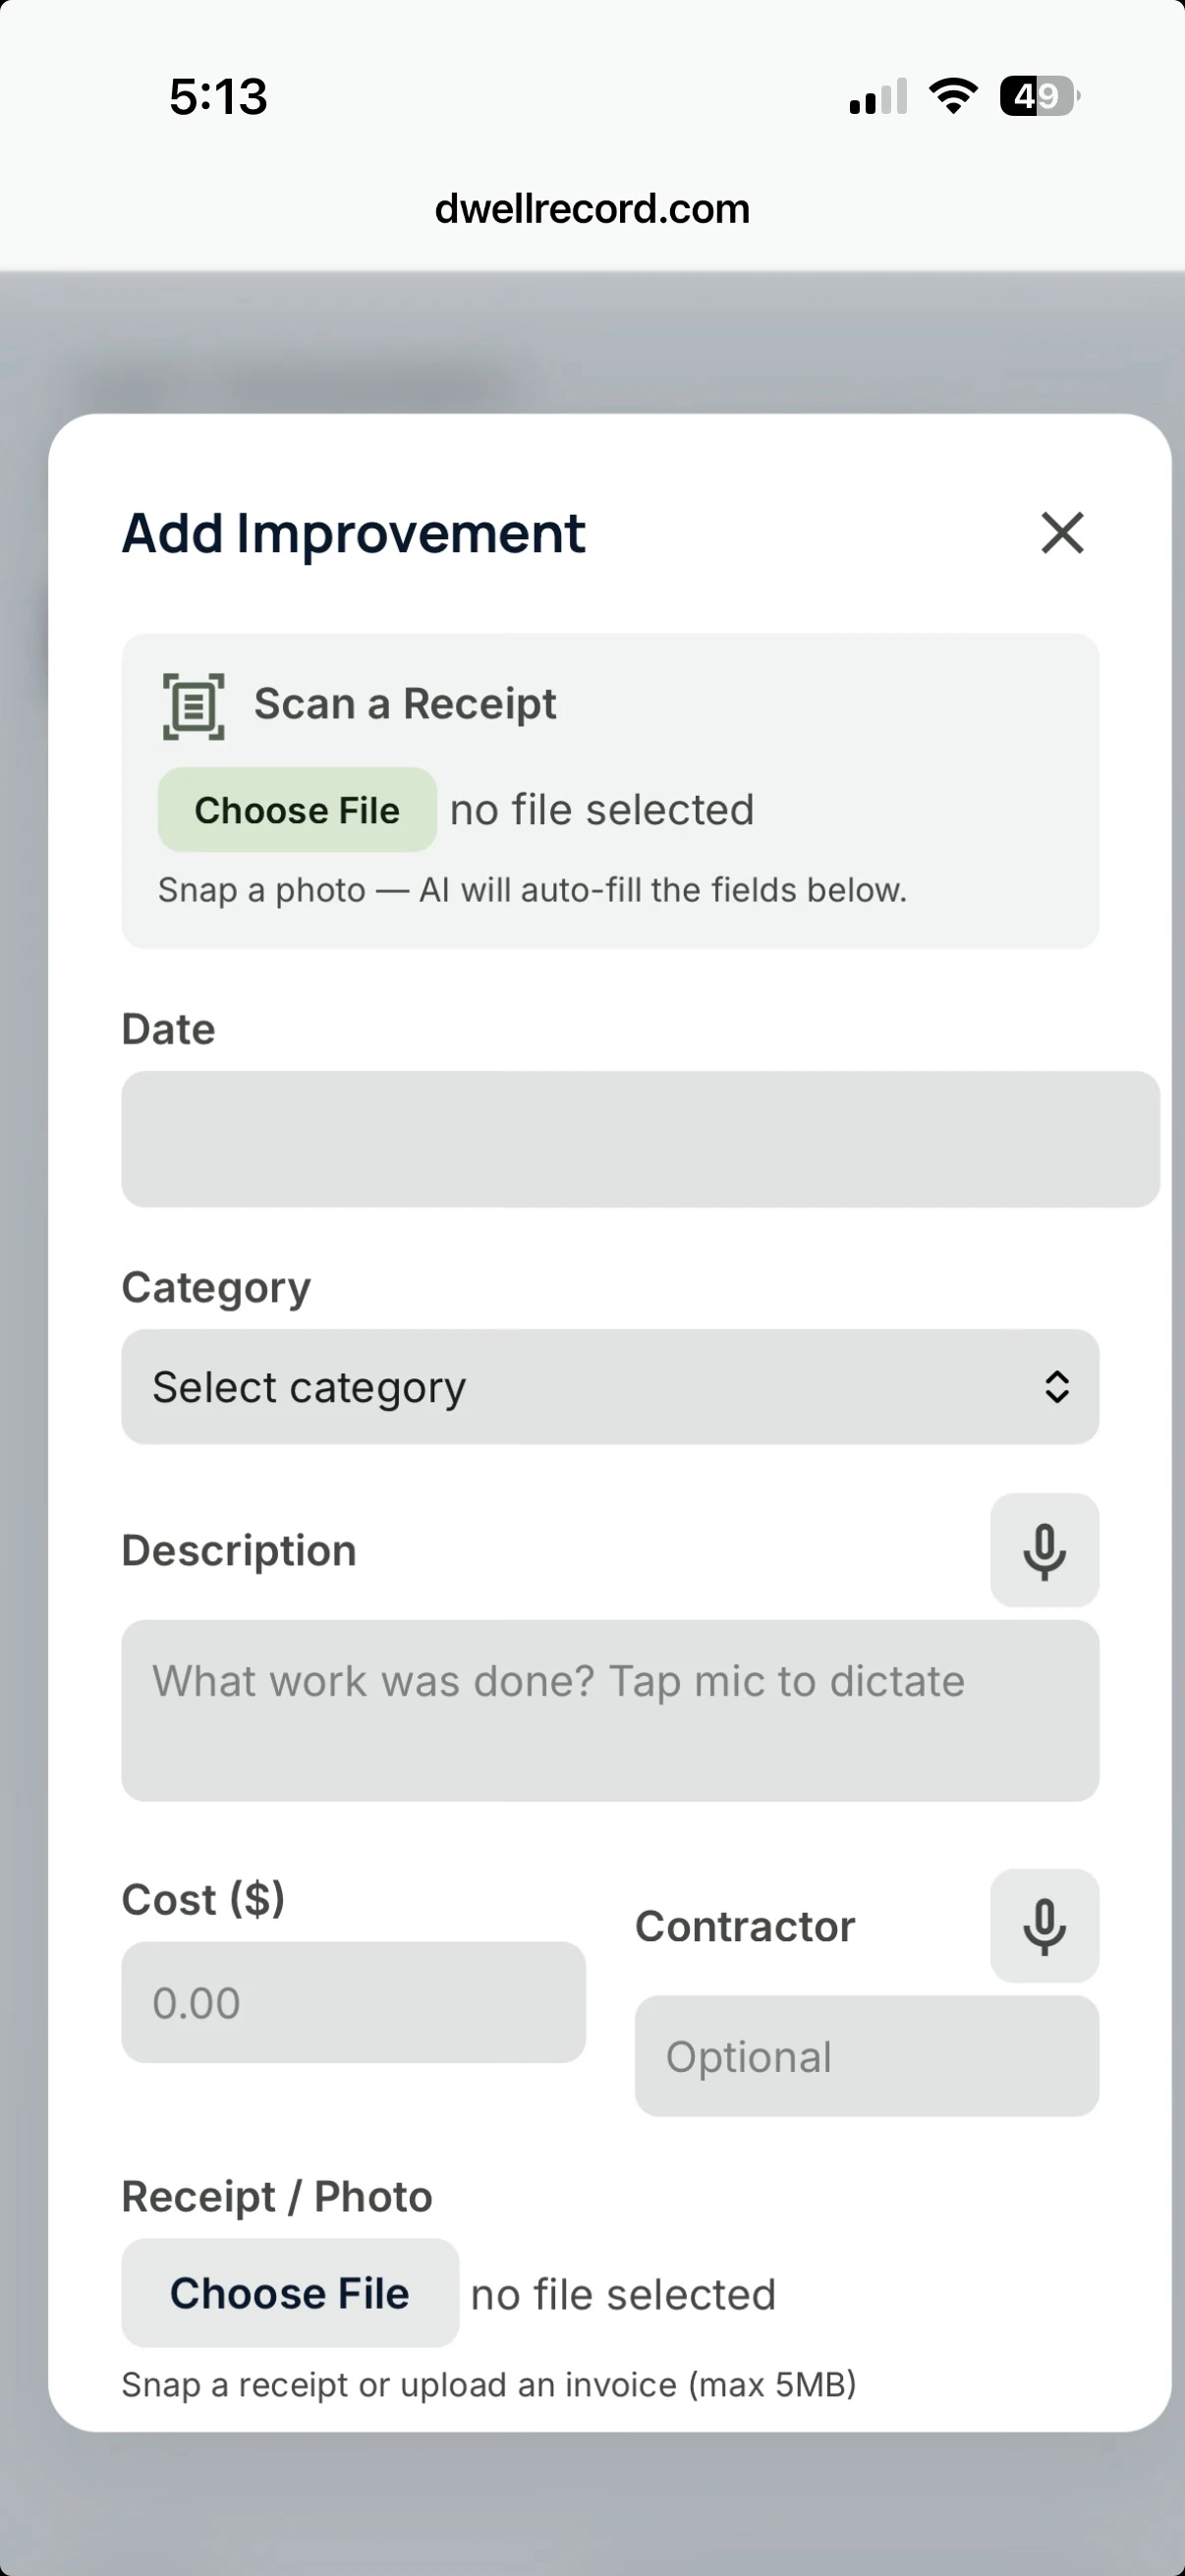Focus the Description text area
Image resolution: width=1185 pixels, height=2576 pixels.
pos(610,1710)
